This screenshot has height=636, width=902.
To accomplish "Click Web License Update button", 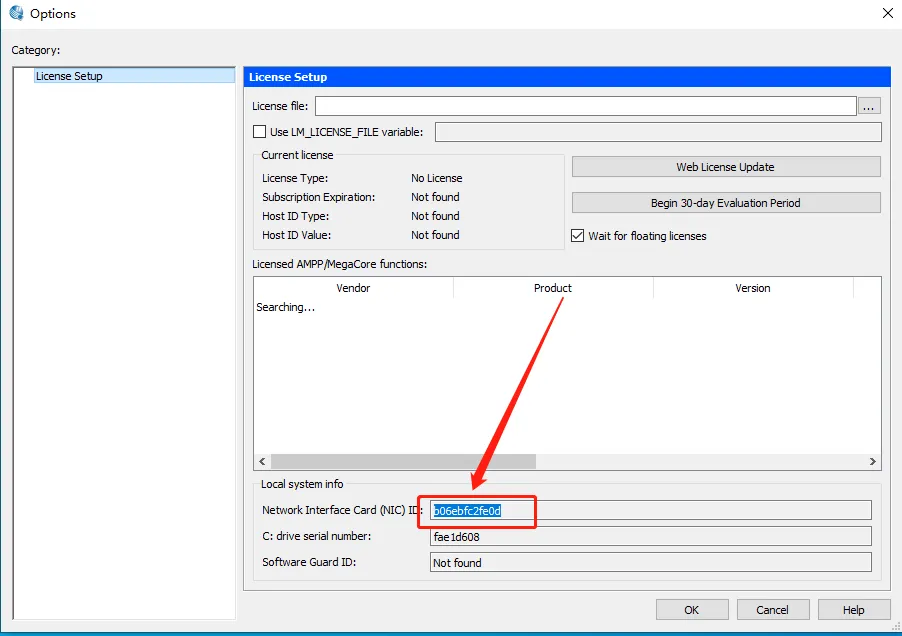I will tap(725, 167).
